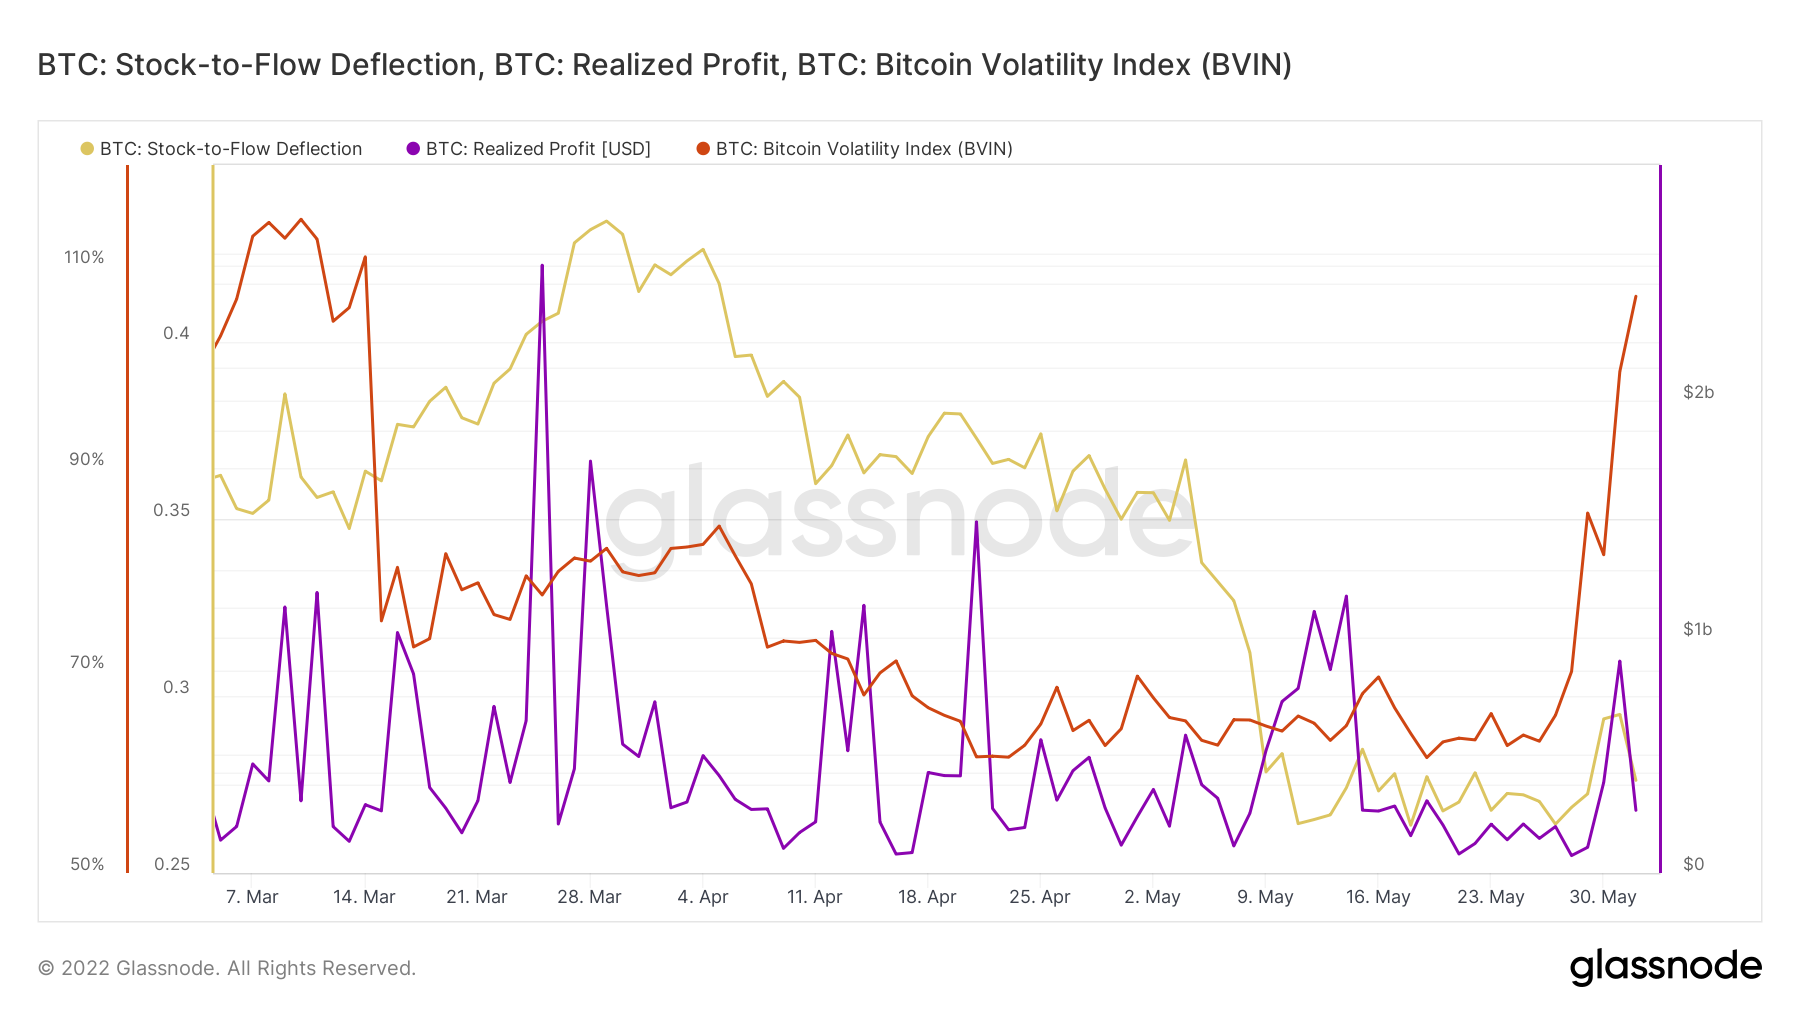Select the 28. Mar date label

pyautogui.click(x=589, y=897)
